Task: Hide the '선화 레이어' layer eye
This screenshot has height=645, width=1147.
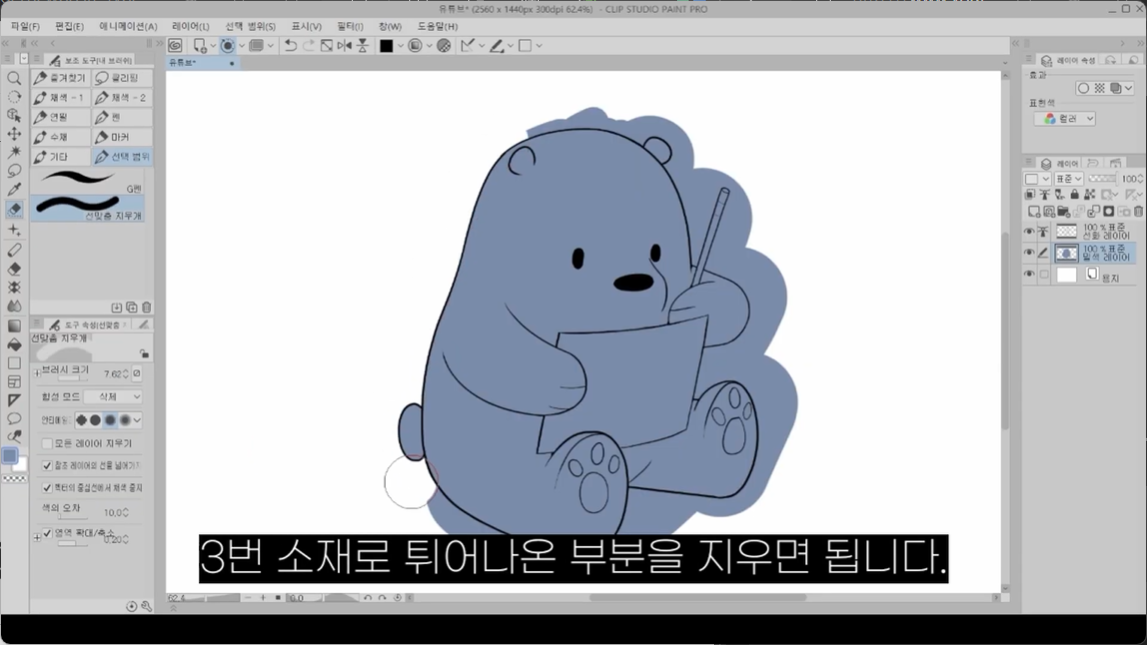Action: click(1029, 231)
